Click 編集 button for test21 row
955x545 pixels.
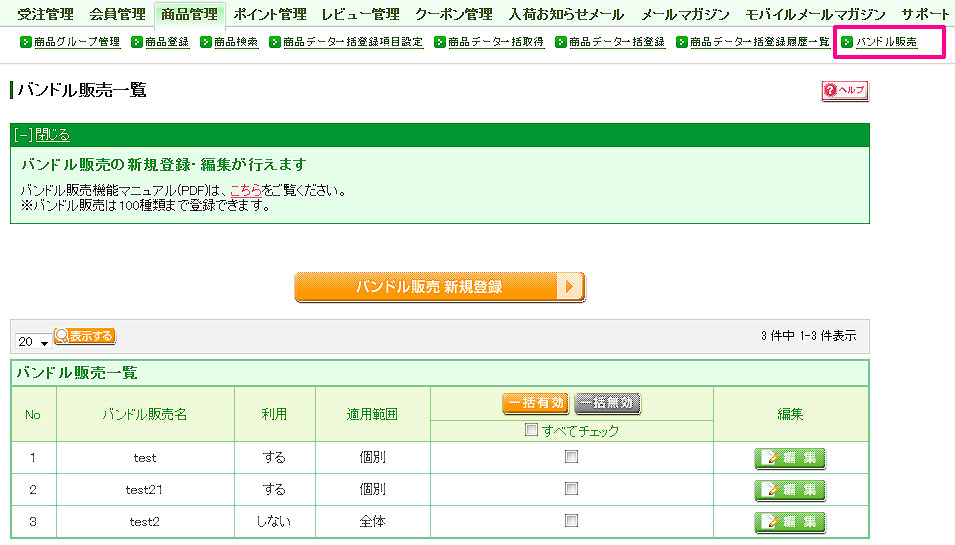(x=790, y=490)
